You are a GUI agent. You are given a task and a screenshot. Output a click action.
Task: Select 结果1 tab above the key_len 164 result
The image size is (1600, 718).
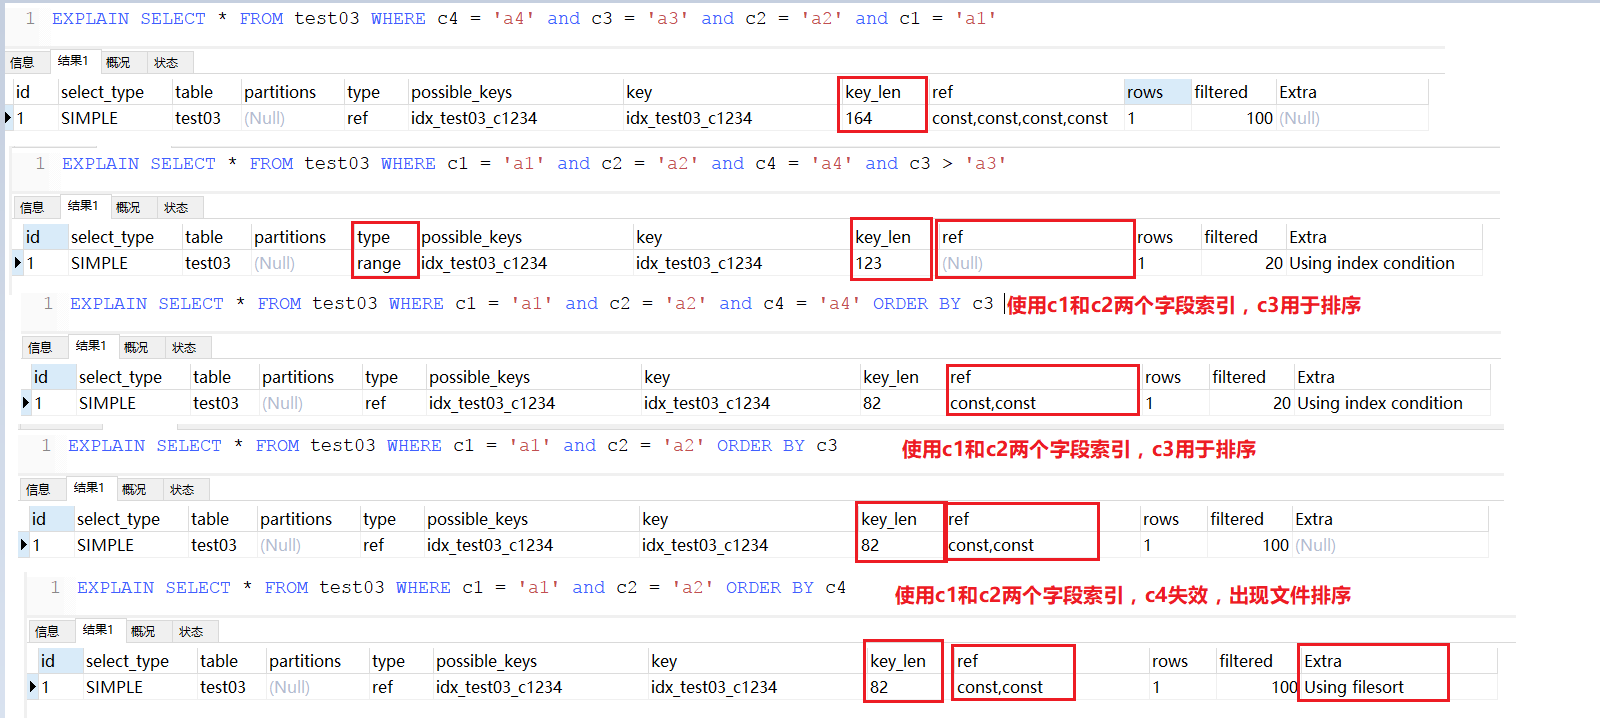click(72, 61)
